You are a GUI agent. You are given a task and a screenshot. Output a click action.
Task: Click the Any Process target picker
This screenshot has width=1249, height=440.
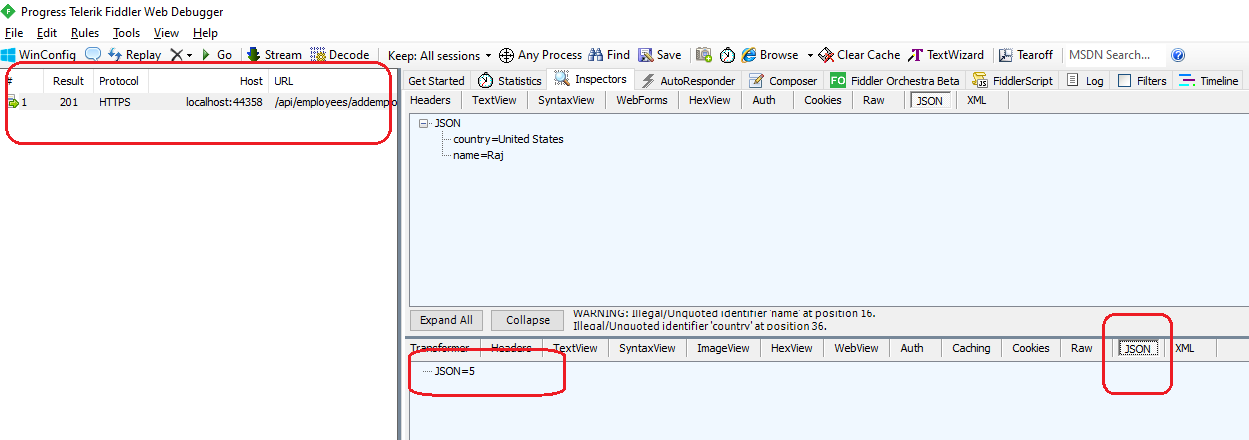pos(540,55)
